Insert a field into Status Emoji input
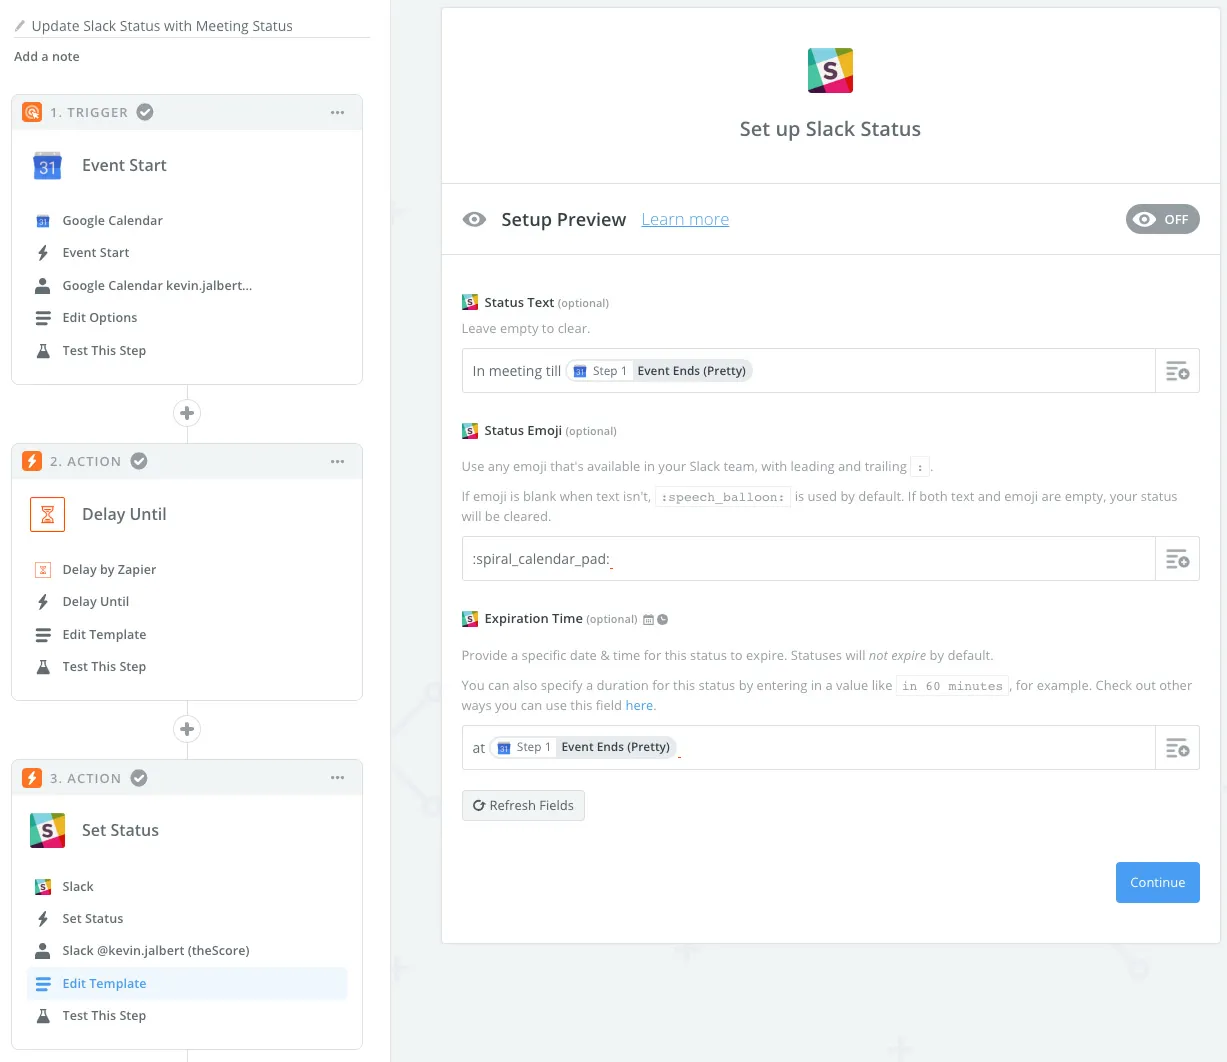Screen dimensions: 1227x1062 (x=1177, y=559)
